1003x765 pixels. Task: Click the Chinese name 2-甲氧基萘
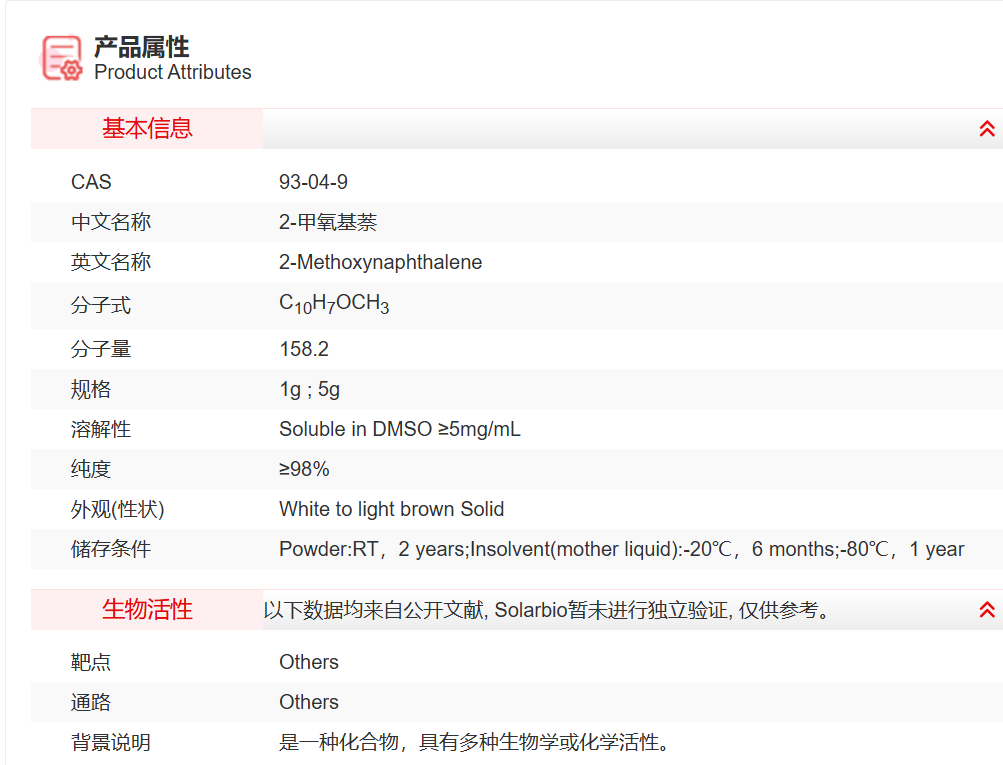pos(328,222)
